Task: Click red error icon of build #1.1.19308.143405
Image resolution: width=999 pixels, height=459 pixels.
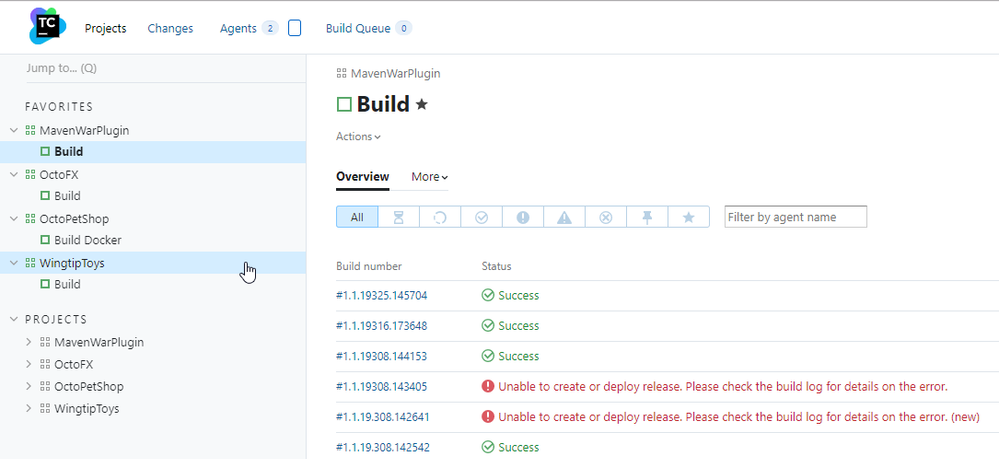Action: pyautogui.click(x=488, y=386)
